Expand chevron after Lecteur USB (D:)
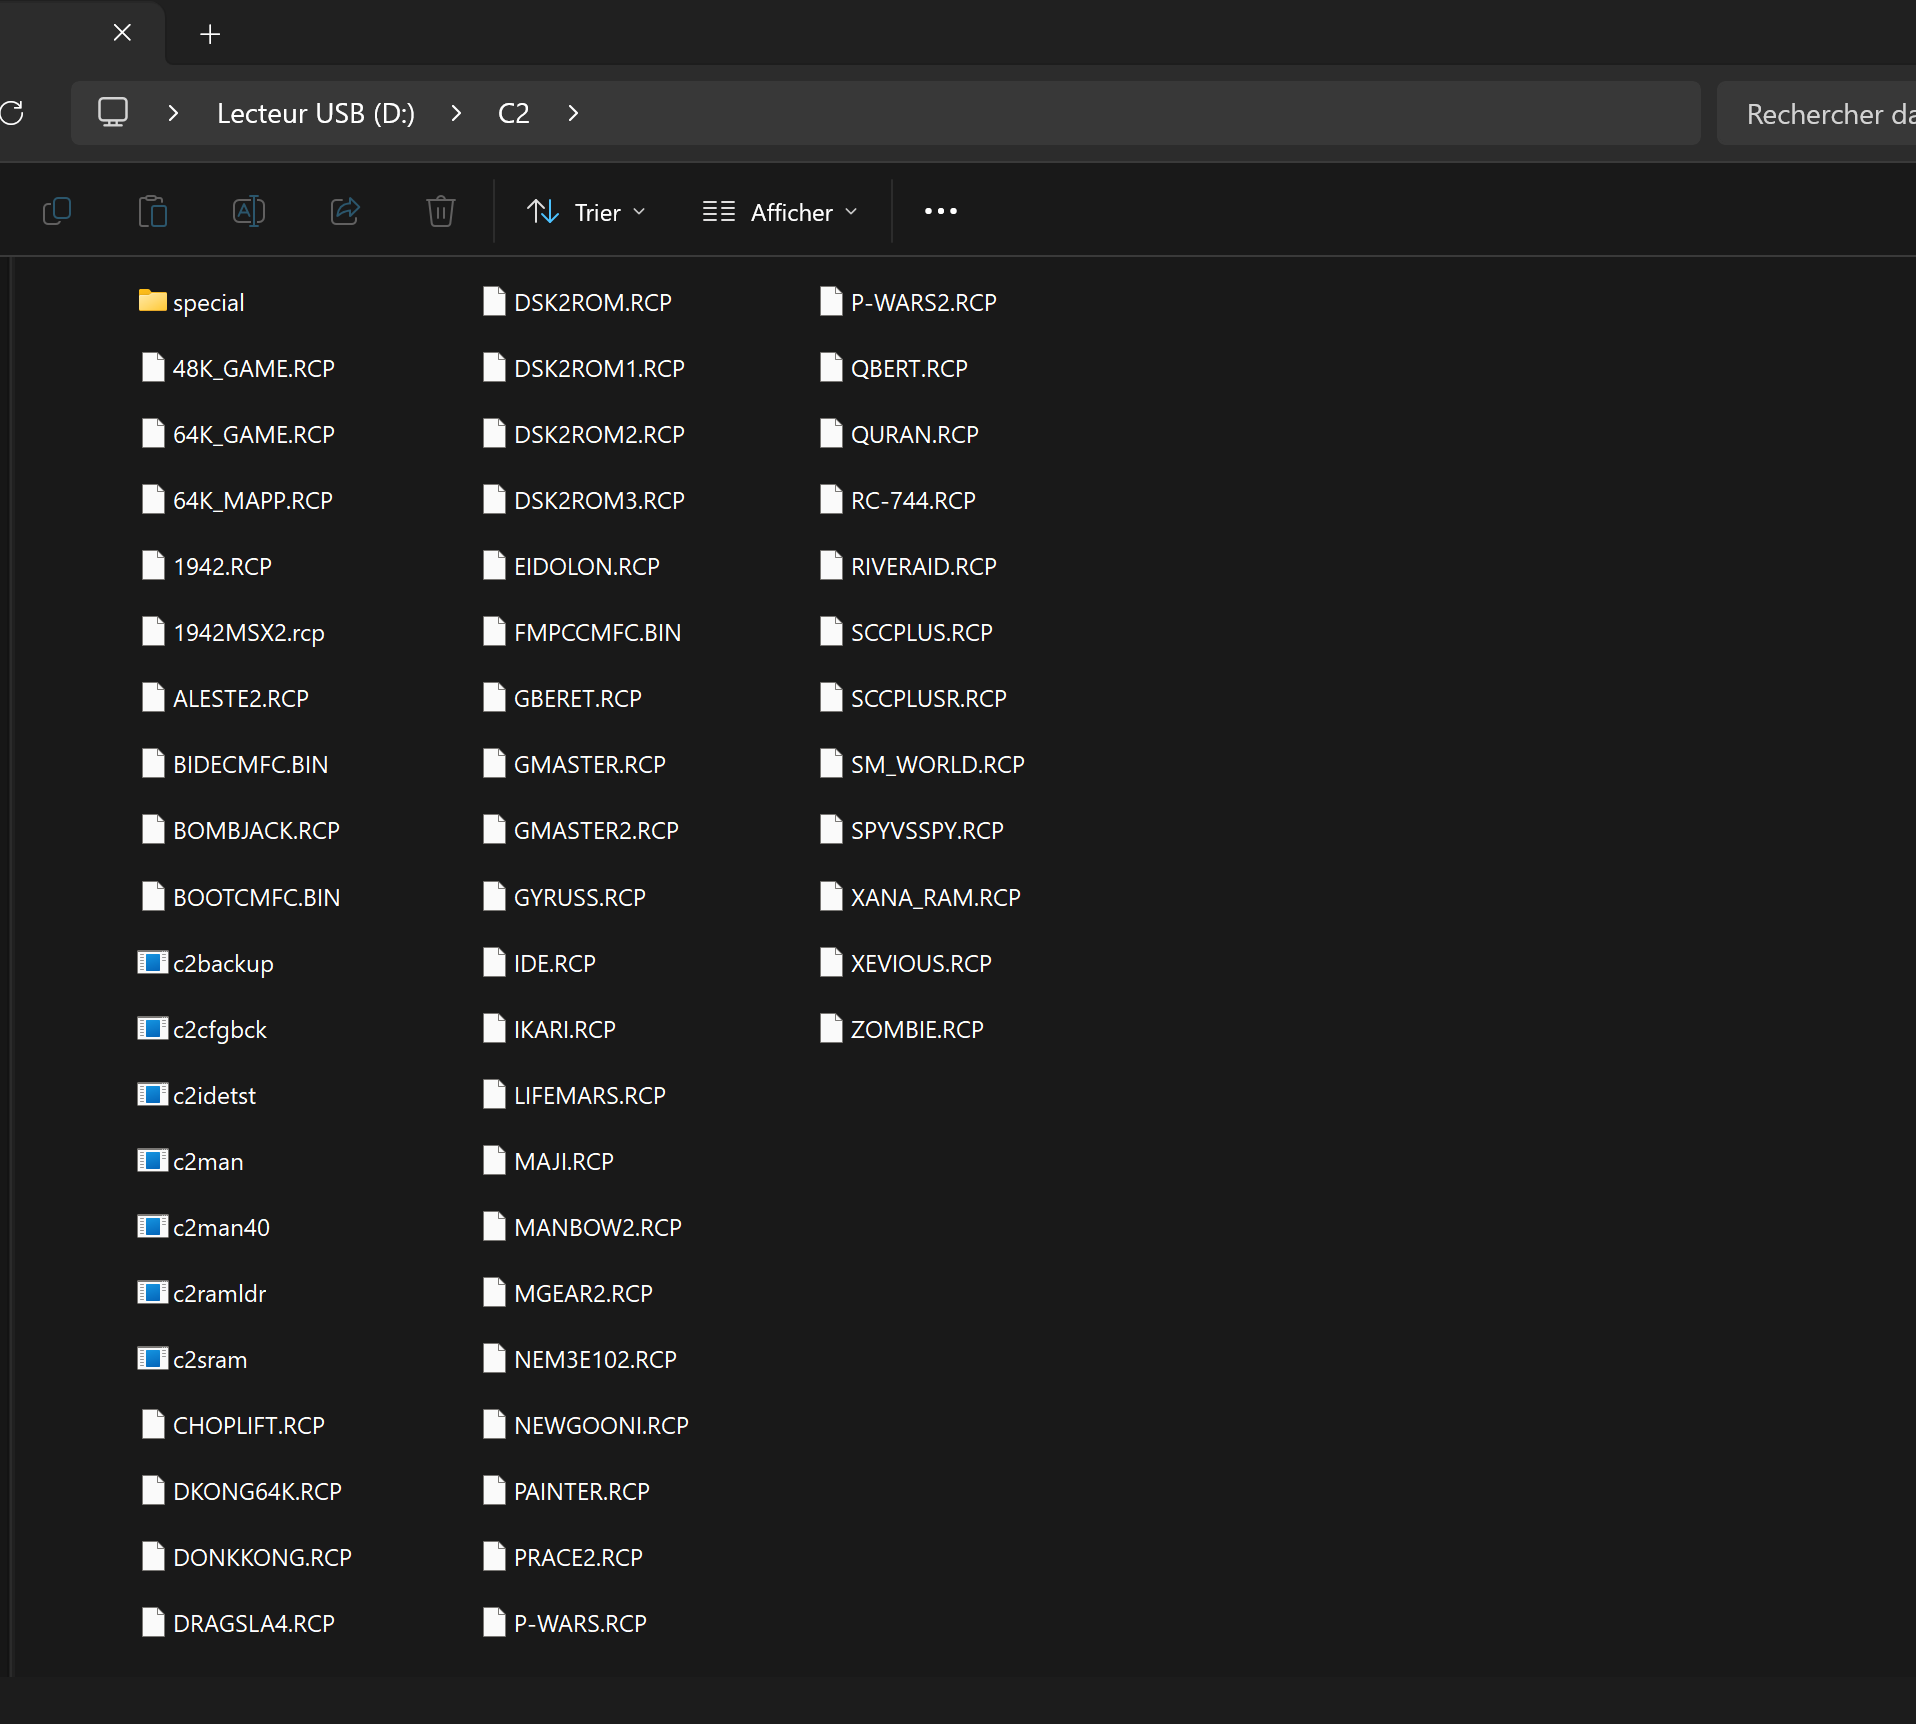This screenshot has width=1916, height=1724. (456, 113)
